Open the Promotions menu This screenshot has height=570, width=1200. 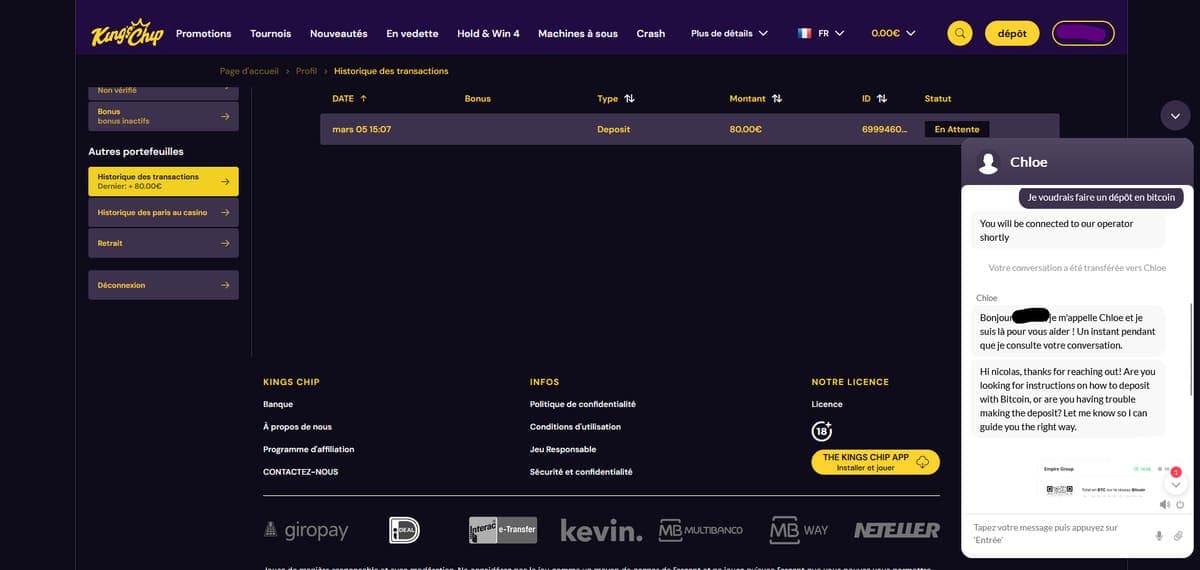pyautogui.click(x=203, y=33)
